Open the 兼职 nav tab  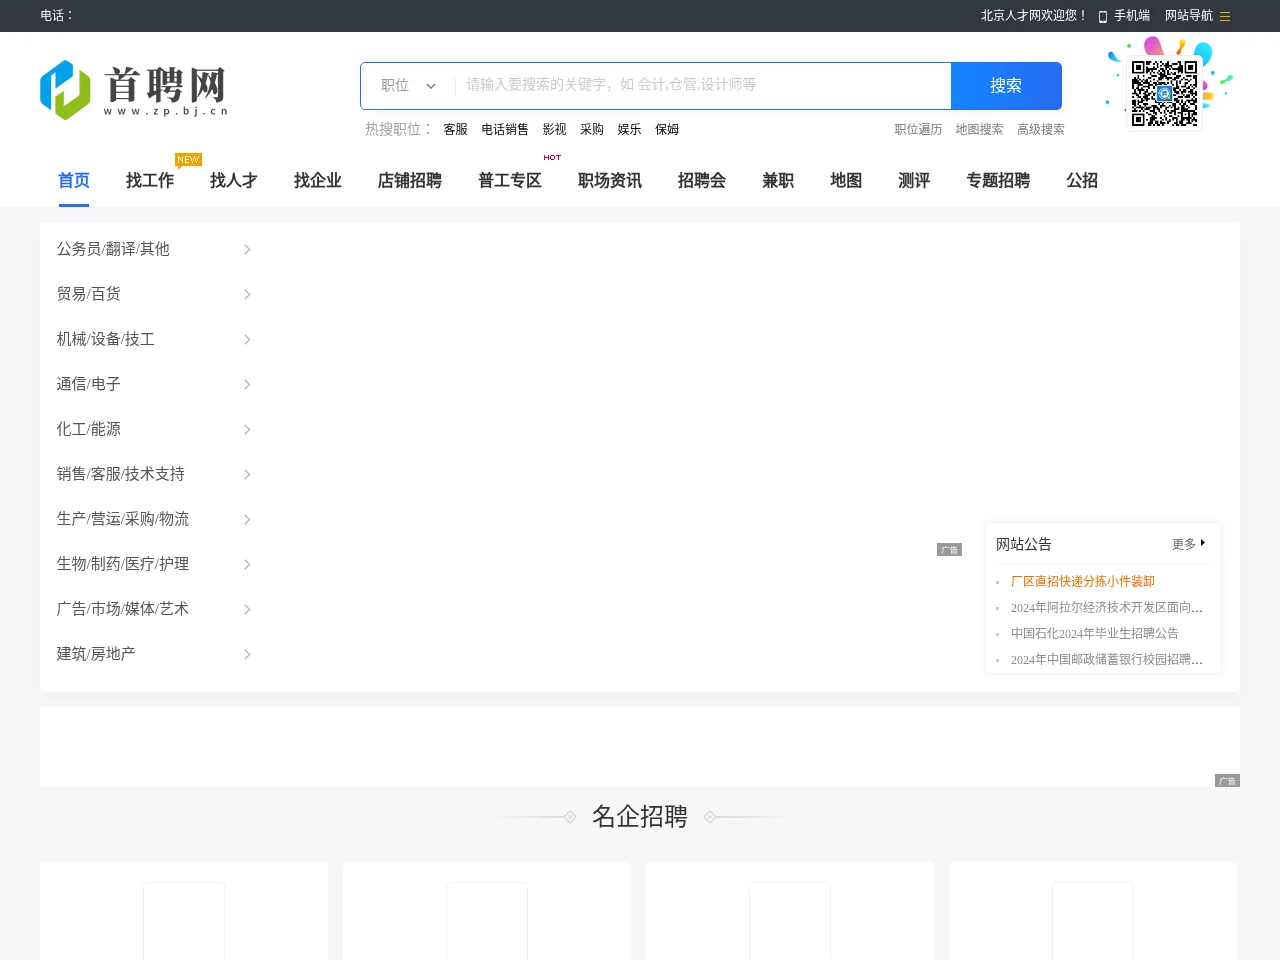coord(778,181)
